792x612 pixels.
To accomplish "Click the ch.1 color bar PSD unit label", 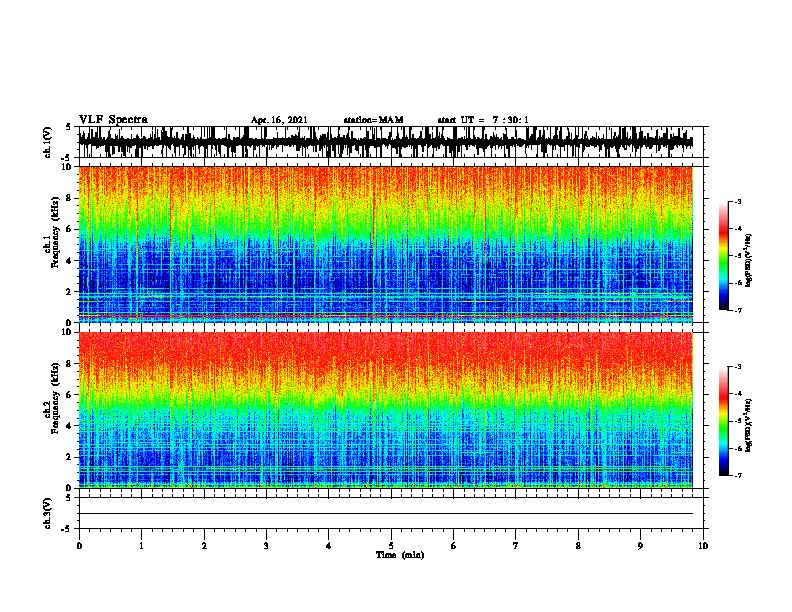I will pos(749,260).
